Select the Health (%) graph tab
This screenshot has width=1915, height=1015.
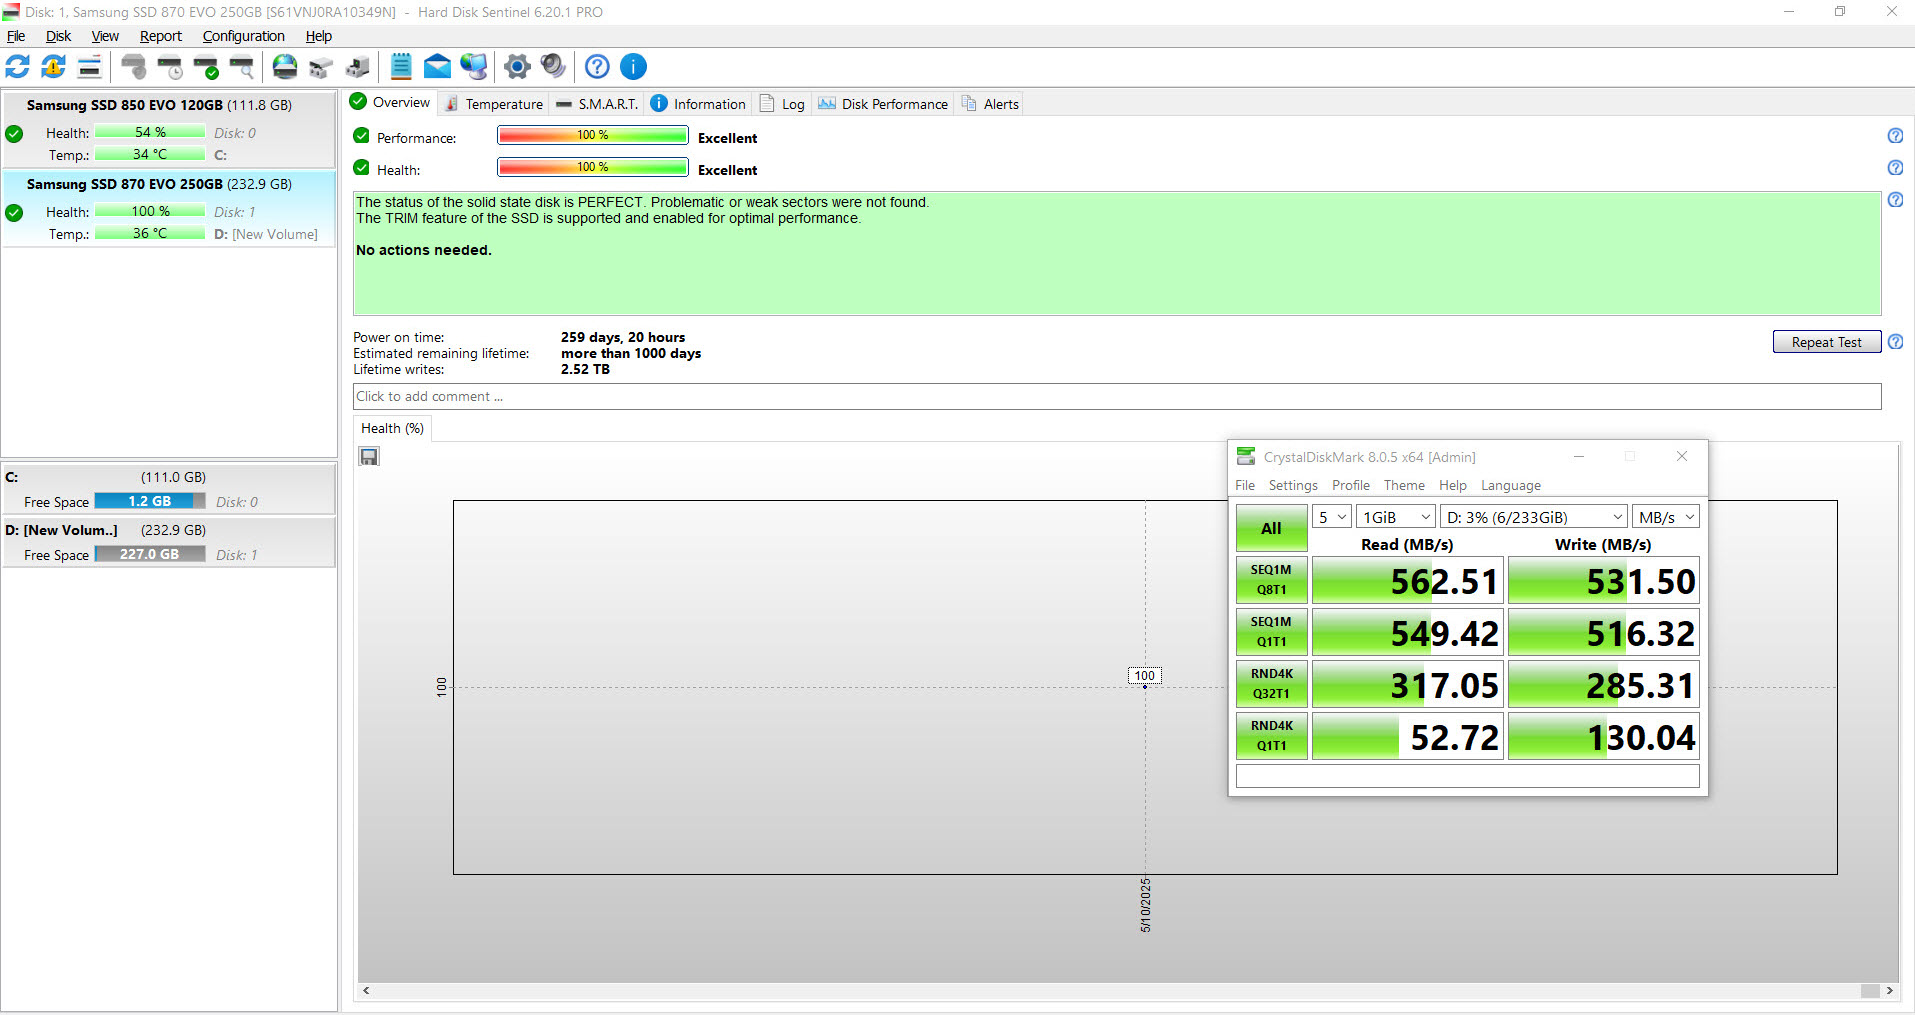392,428
